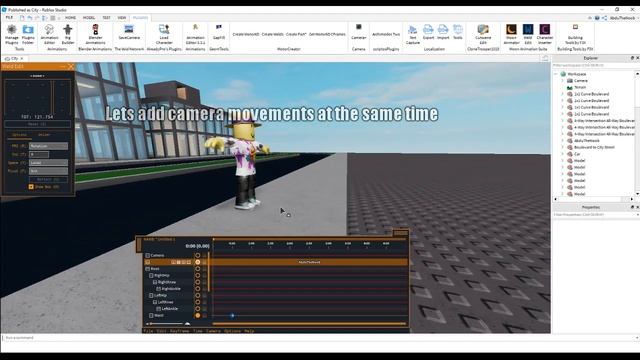Open the Options menu in Moon Animator

[232, 331]
